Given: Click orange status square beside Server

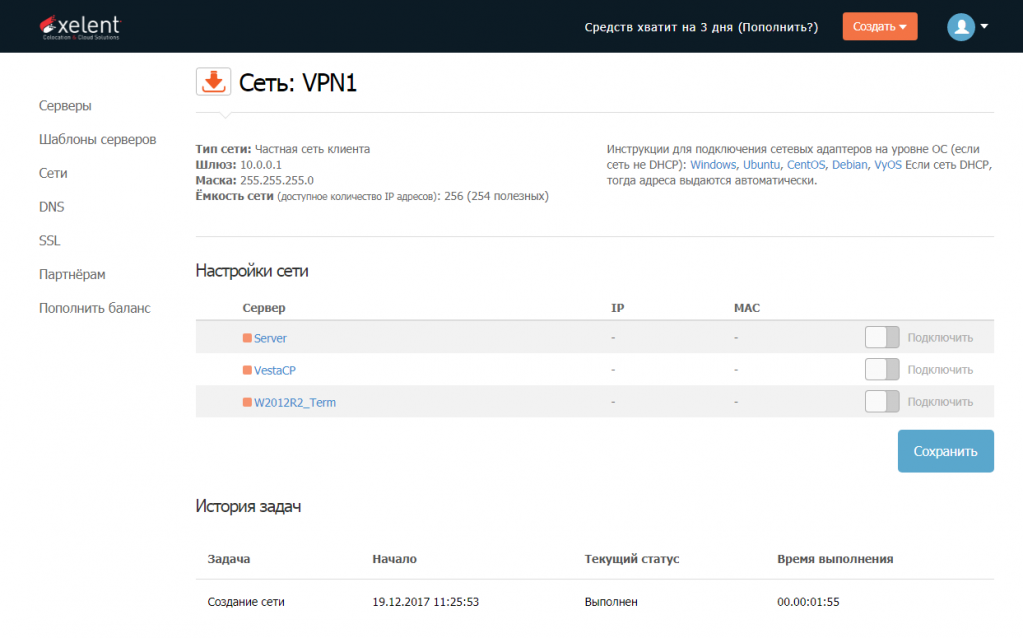Looking at the screenshot, I should click(247, 338).
